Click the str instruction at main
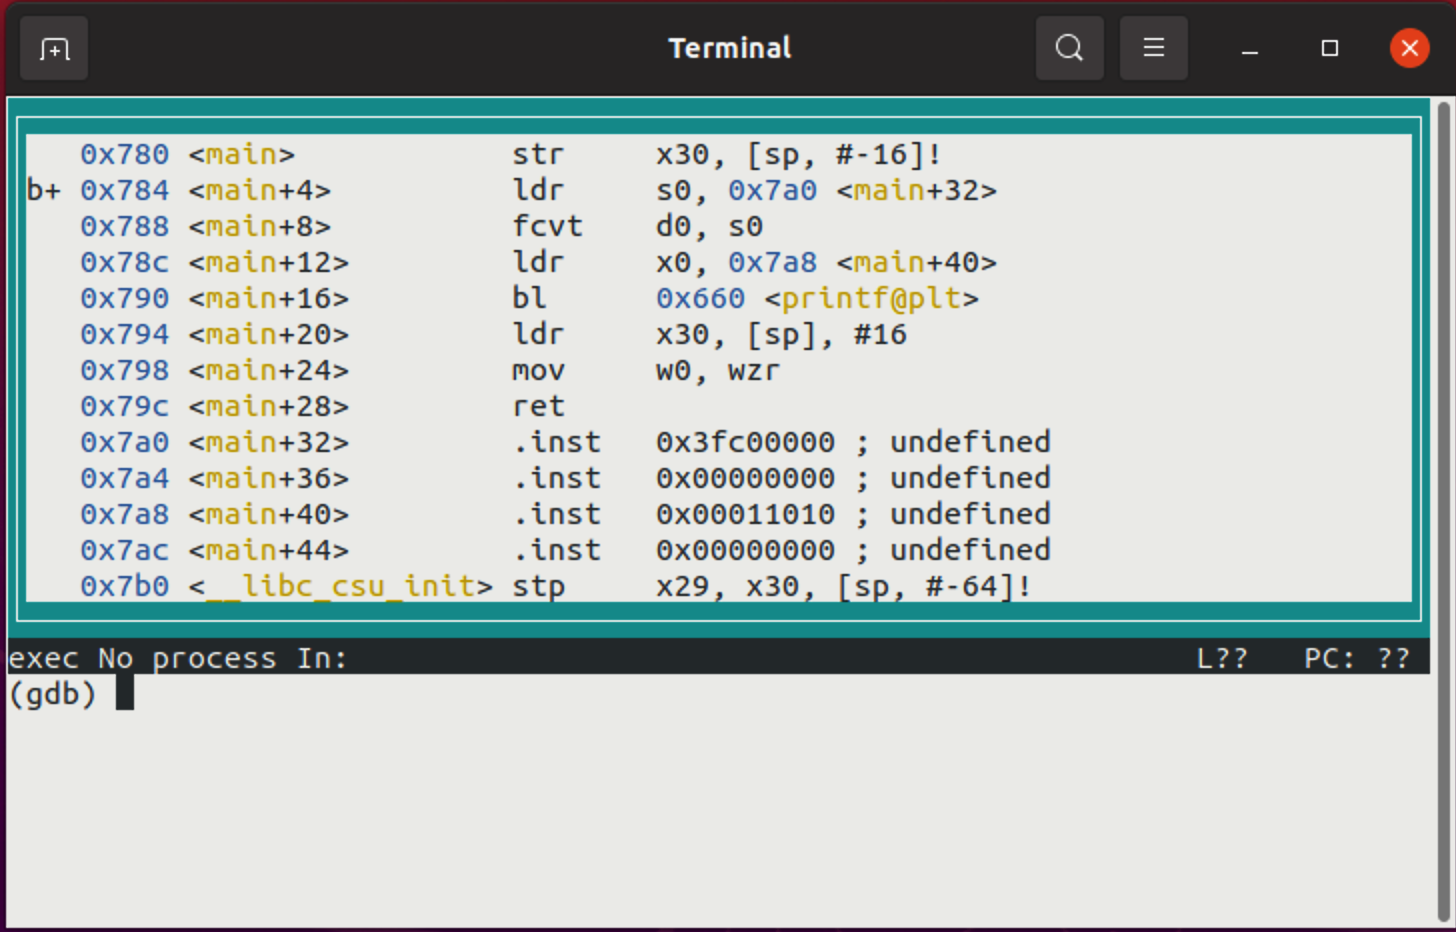 click(x=538, y=154)
